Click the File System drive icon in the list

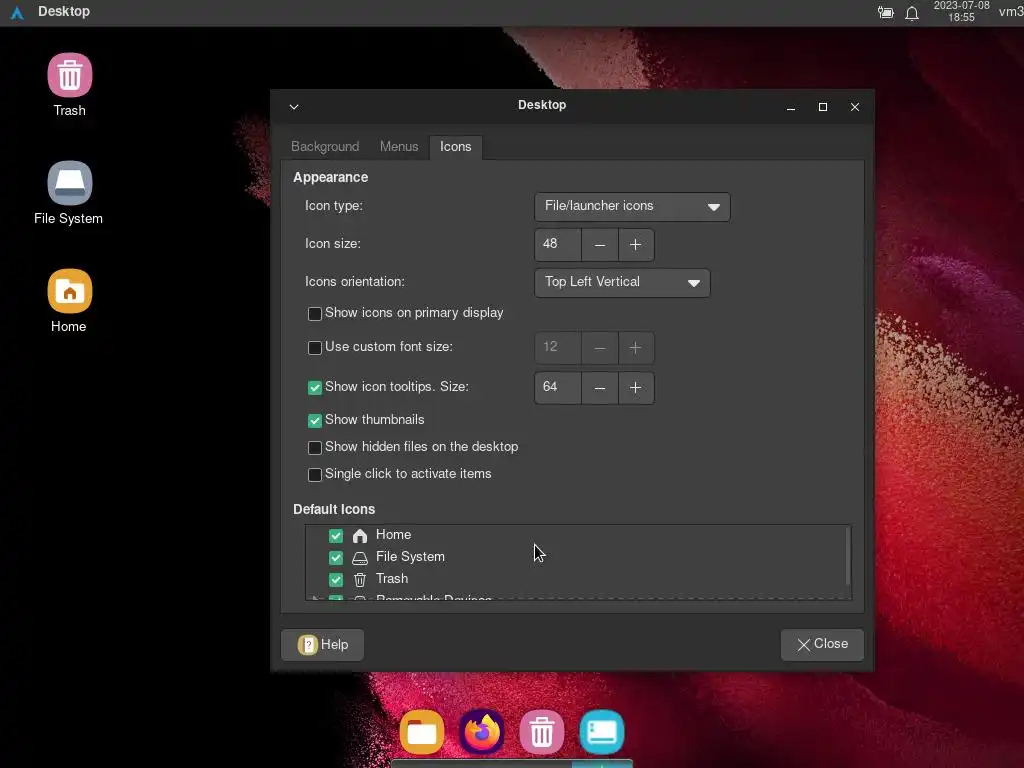click(360, 558)
